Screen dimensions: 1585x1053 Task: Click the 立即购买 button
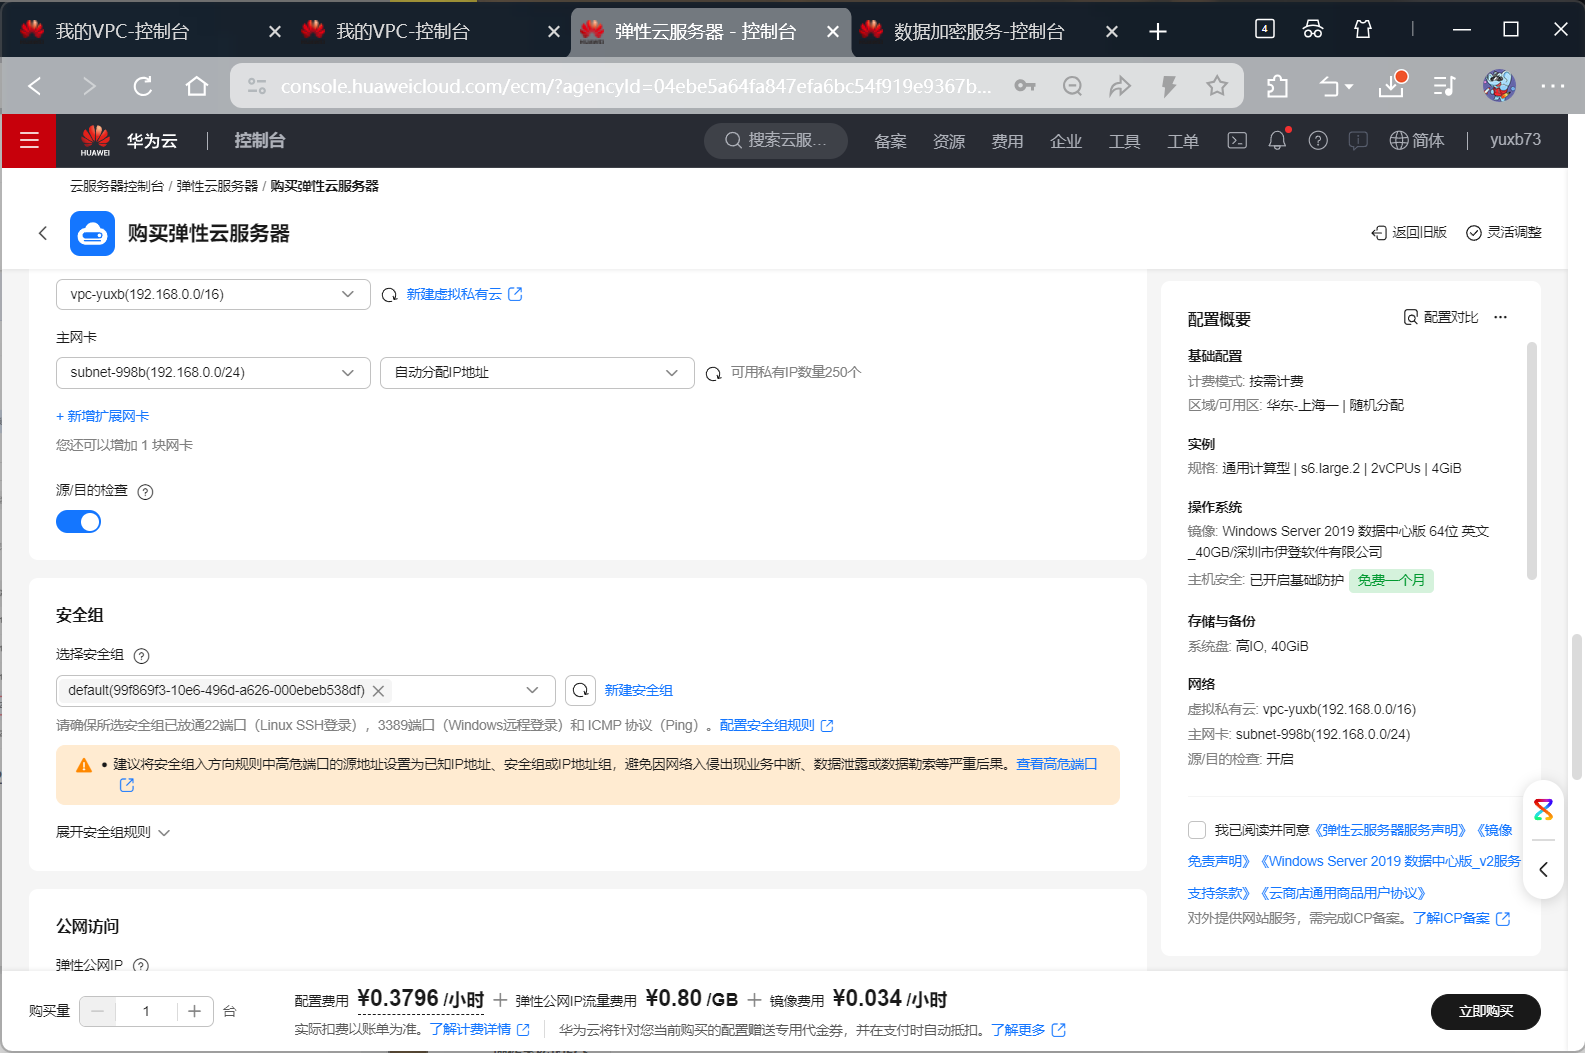click(1486, 1011)
